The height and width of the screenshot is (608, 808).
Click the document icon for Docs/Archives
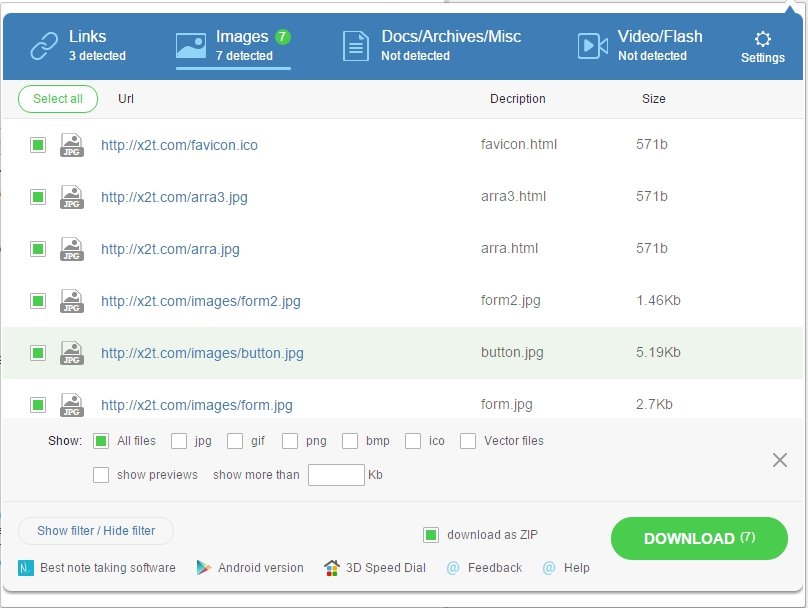356,46
